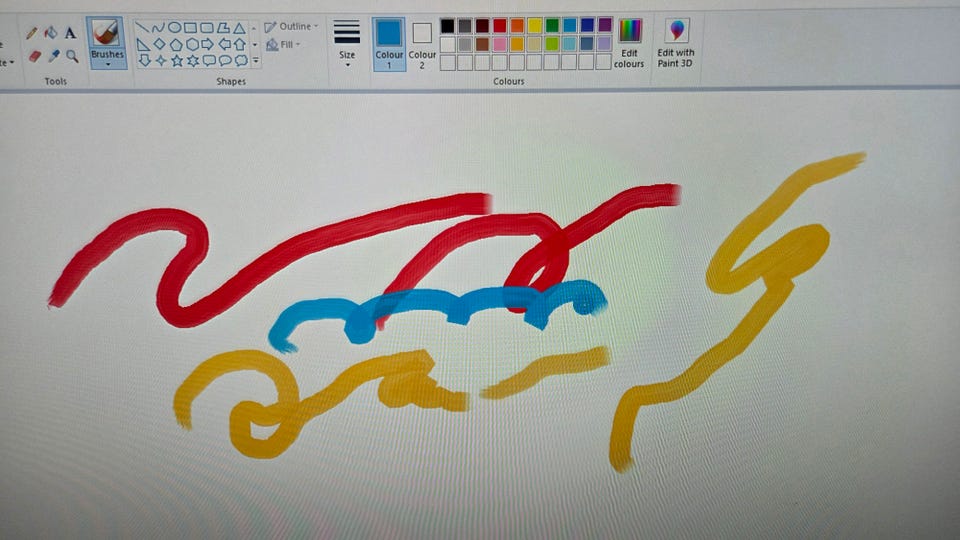
Task: Choose the light grey colour swatch
Action: (x=465, y=44)
